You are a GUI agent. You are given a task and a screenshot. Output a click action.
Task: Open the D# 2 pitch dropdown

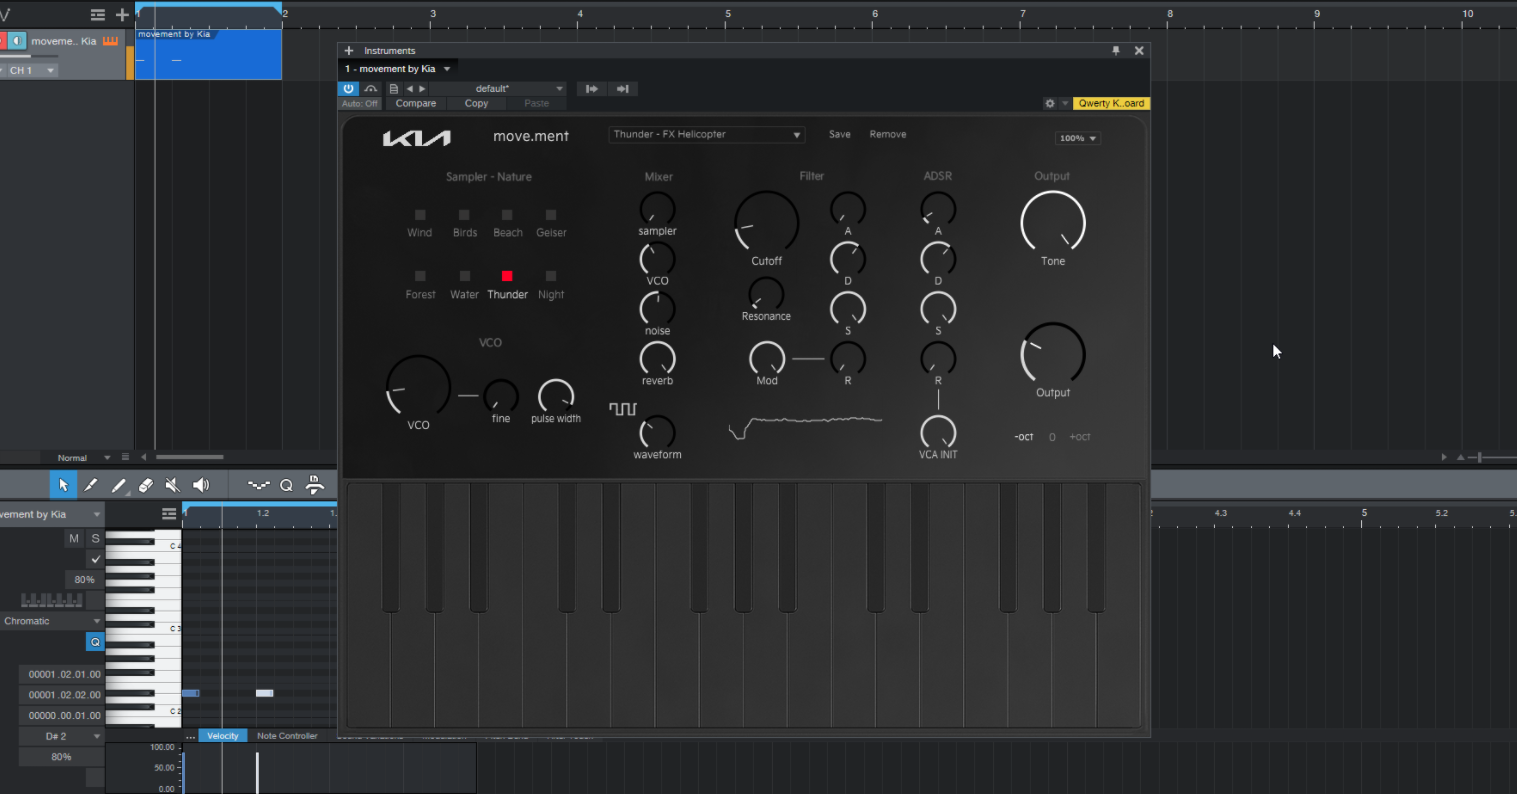point(61,736)
